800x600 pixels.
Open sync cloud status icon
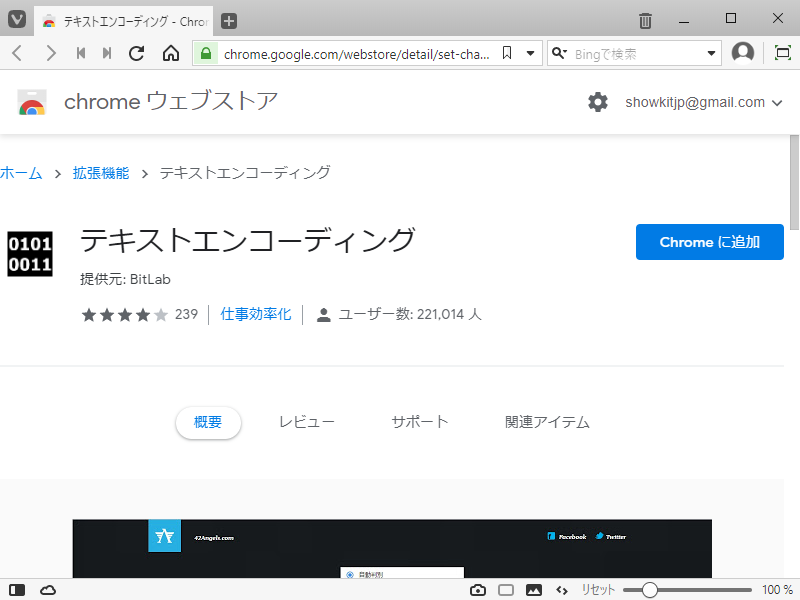click(x=48, y=590)
